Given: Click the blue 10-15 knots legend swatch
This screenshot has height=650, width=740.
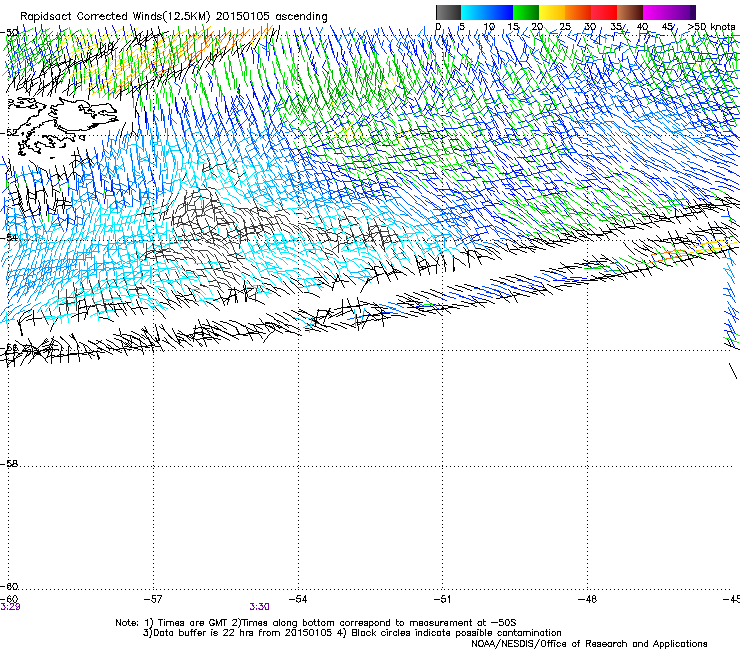Looking at the screenshot, I should pyautogui.click(x=500, y=12).
